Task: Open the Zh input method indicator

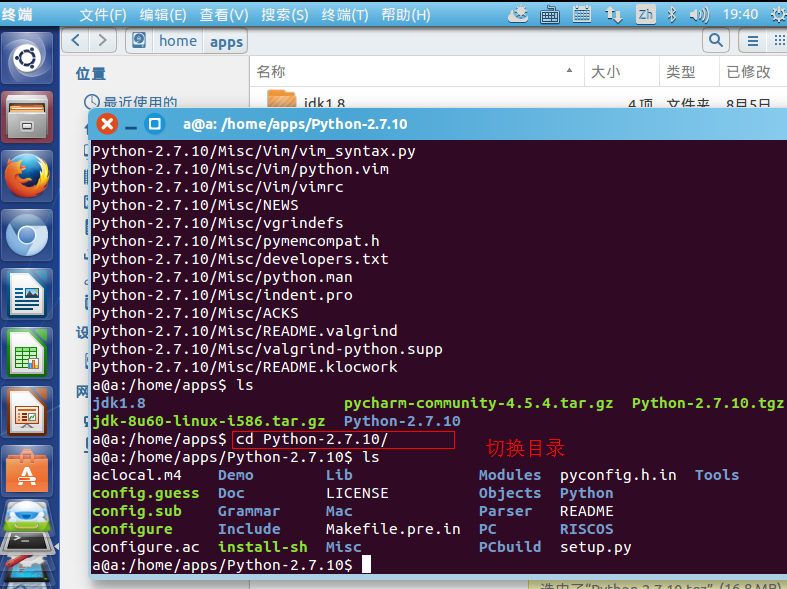Action: pos(645,15)
